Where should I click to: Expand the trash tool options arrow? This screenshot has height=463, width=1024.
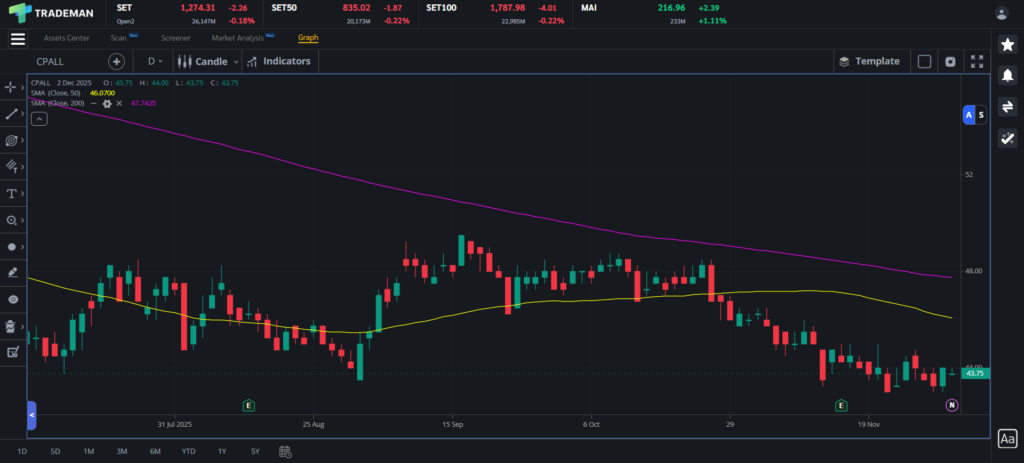23,327
